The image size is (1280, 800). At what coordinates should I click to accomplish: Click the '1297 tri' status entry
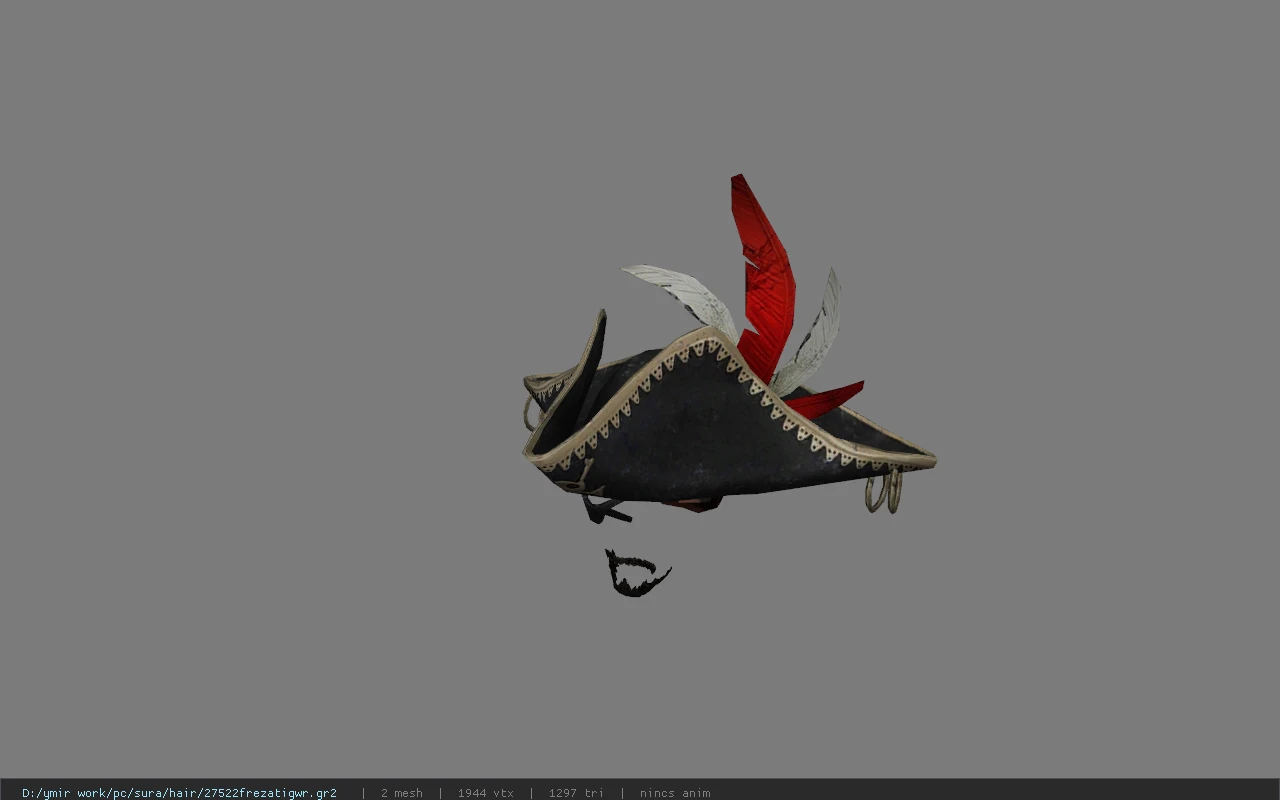tap(576, 793)
